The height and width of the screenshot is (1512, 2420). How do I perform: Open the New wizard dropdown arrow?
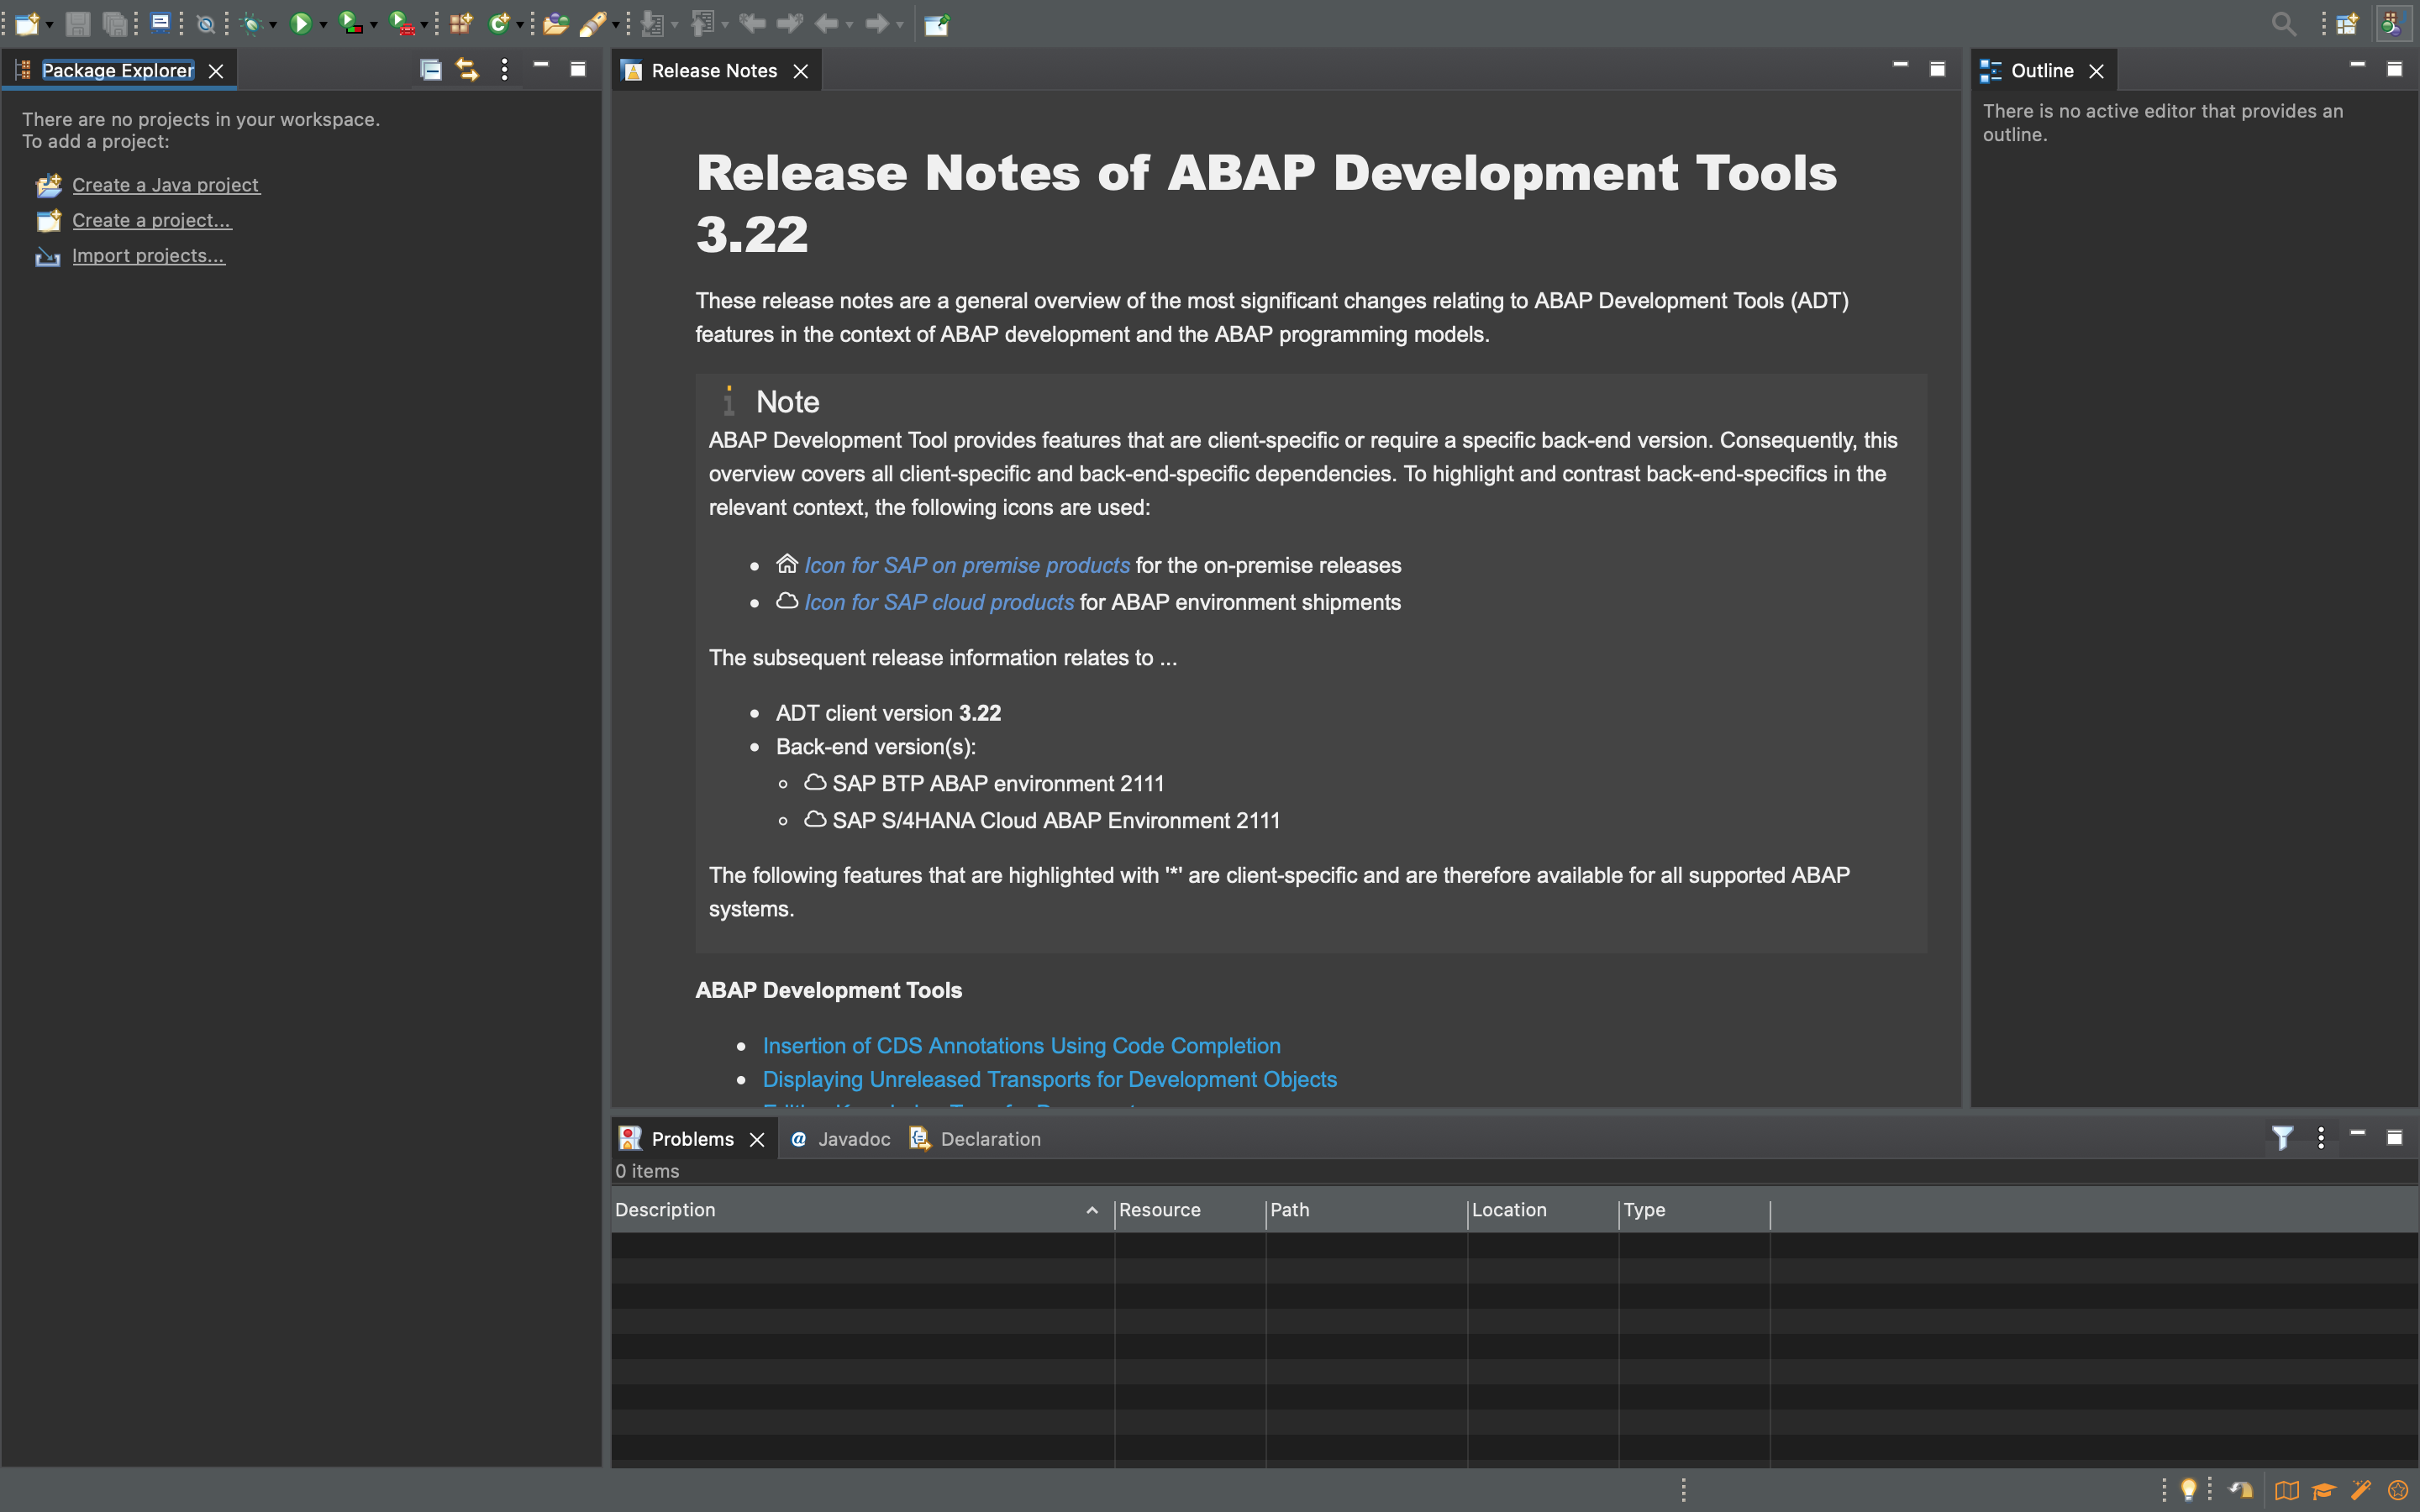(49, 25)
